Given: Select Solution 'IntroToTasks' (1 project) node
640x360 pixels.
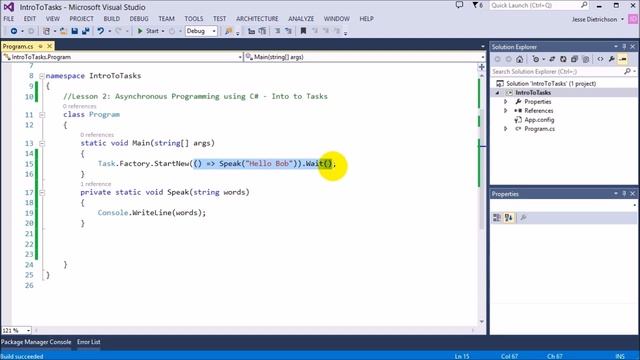Looking at the screenshot, I should (x=551, y=83).
